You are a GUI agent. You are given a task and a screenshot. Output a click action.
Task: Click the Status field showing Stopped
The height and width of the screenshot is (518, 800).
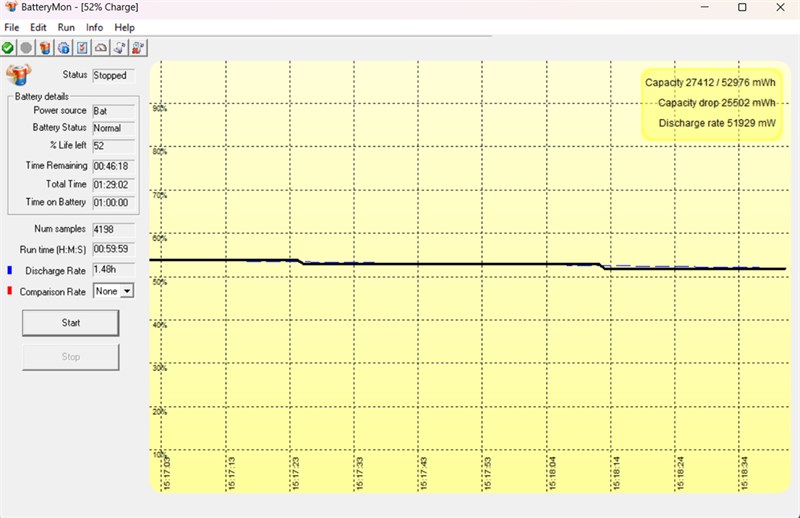[x=113, y=76]
